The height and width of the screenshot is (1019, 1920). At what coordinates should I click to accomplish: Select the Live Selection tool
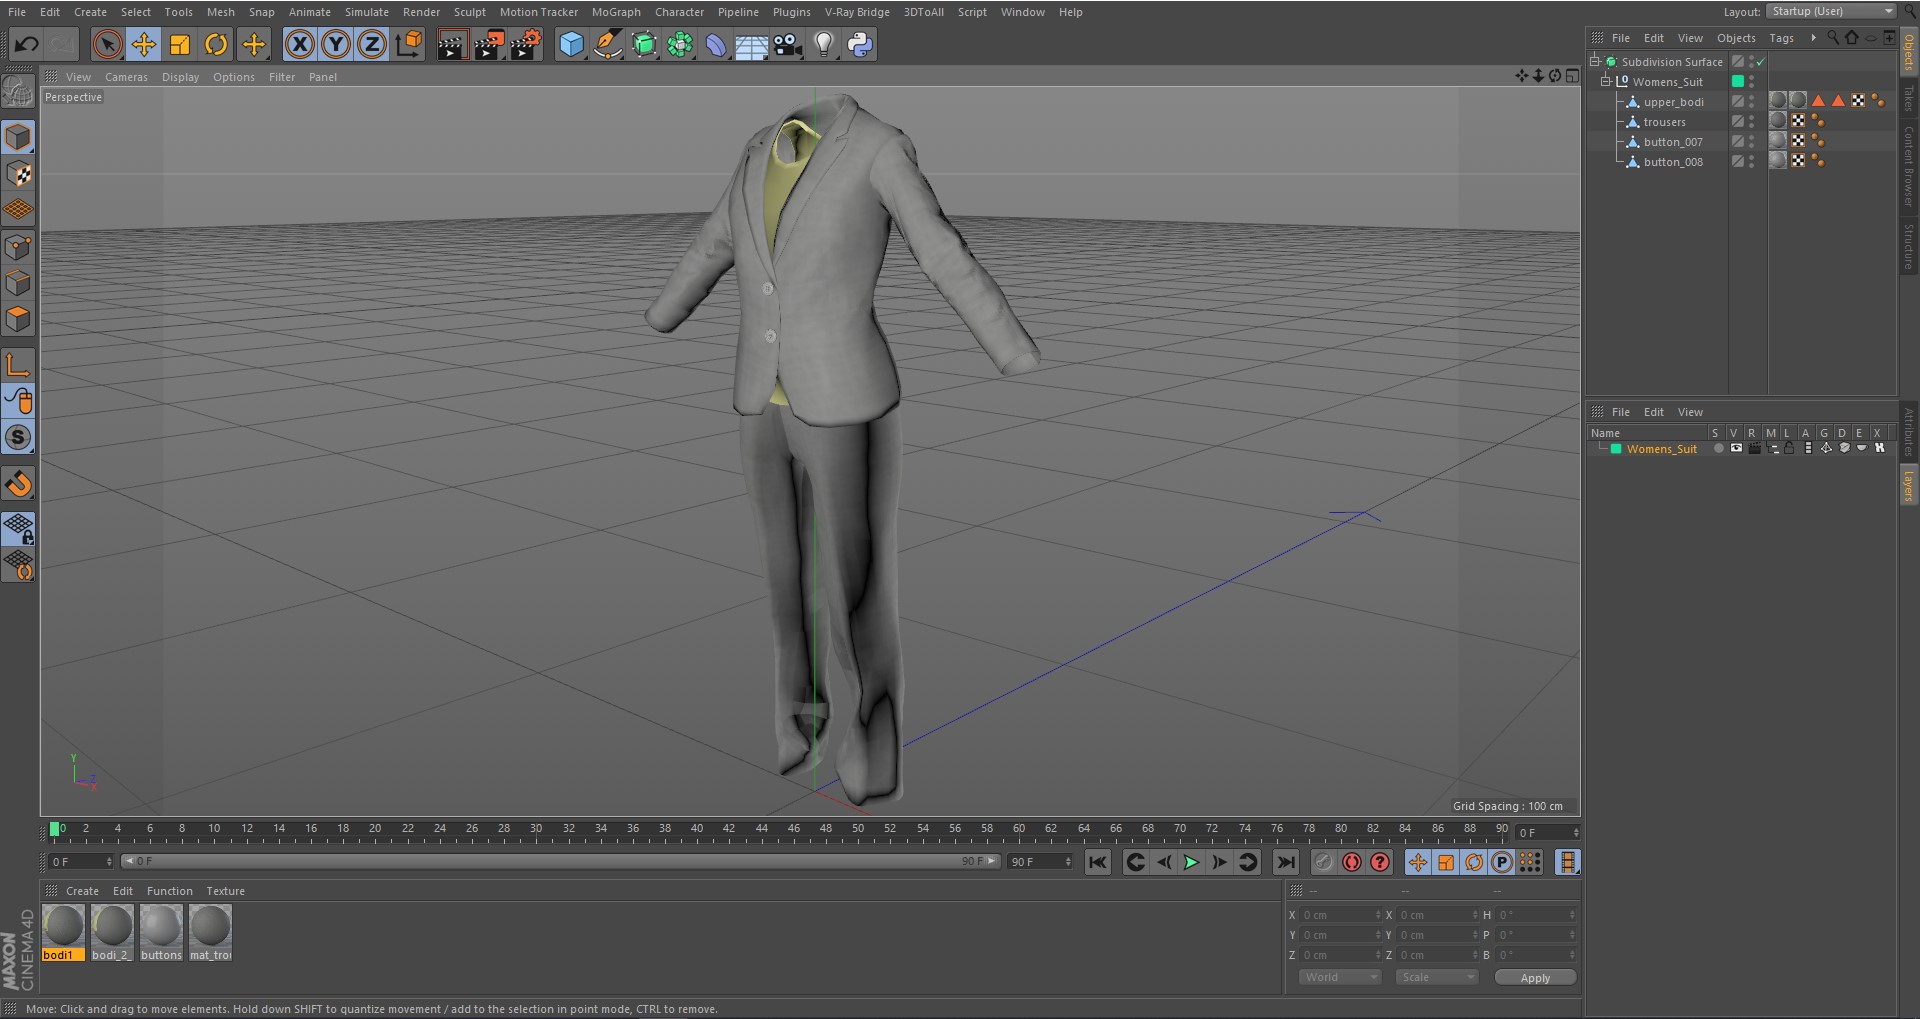[x=107, y=44]
